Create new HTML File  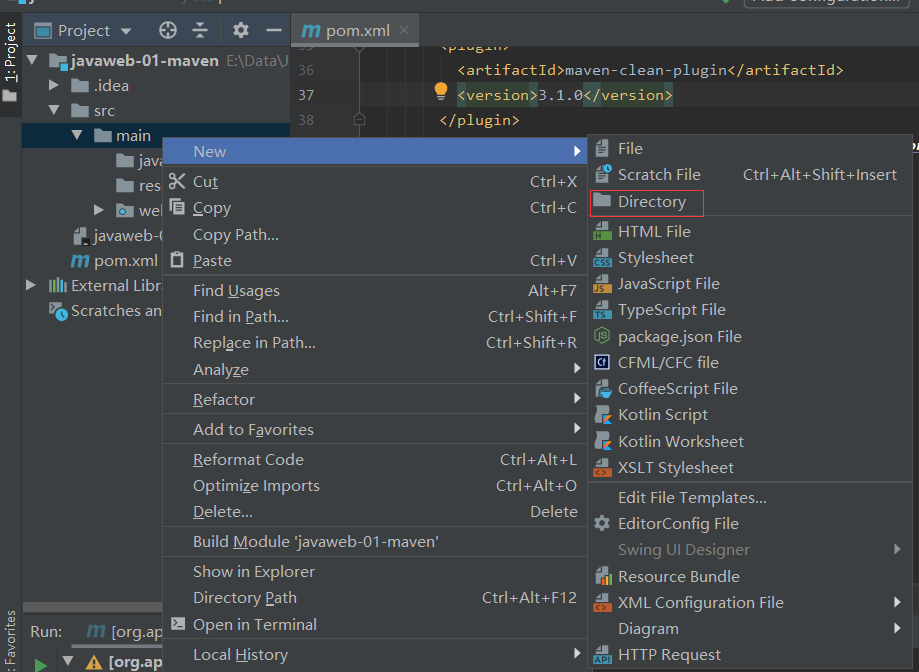point(750,231)
